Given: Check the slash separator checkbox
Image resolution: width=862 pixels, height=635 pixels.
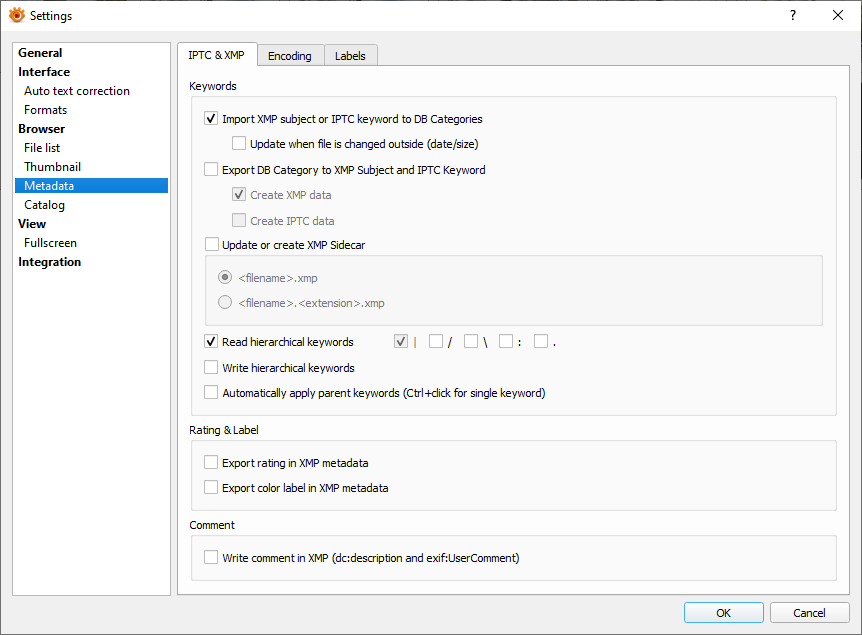Looking at the screenshot, I should pyautogui.click(x=436, y=342).
